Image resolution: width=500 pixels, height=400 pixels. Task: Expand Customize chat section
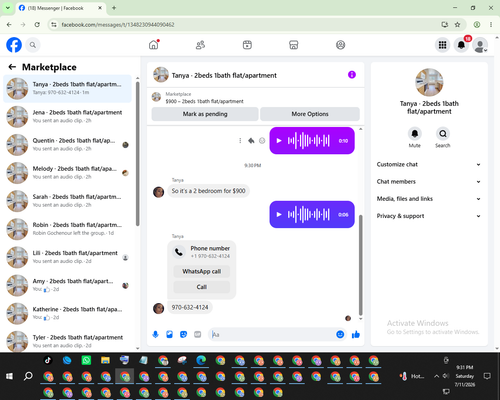pyautogui.click(x=429, y=164)
